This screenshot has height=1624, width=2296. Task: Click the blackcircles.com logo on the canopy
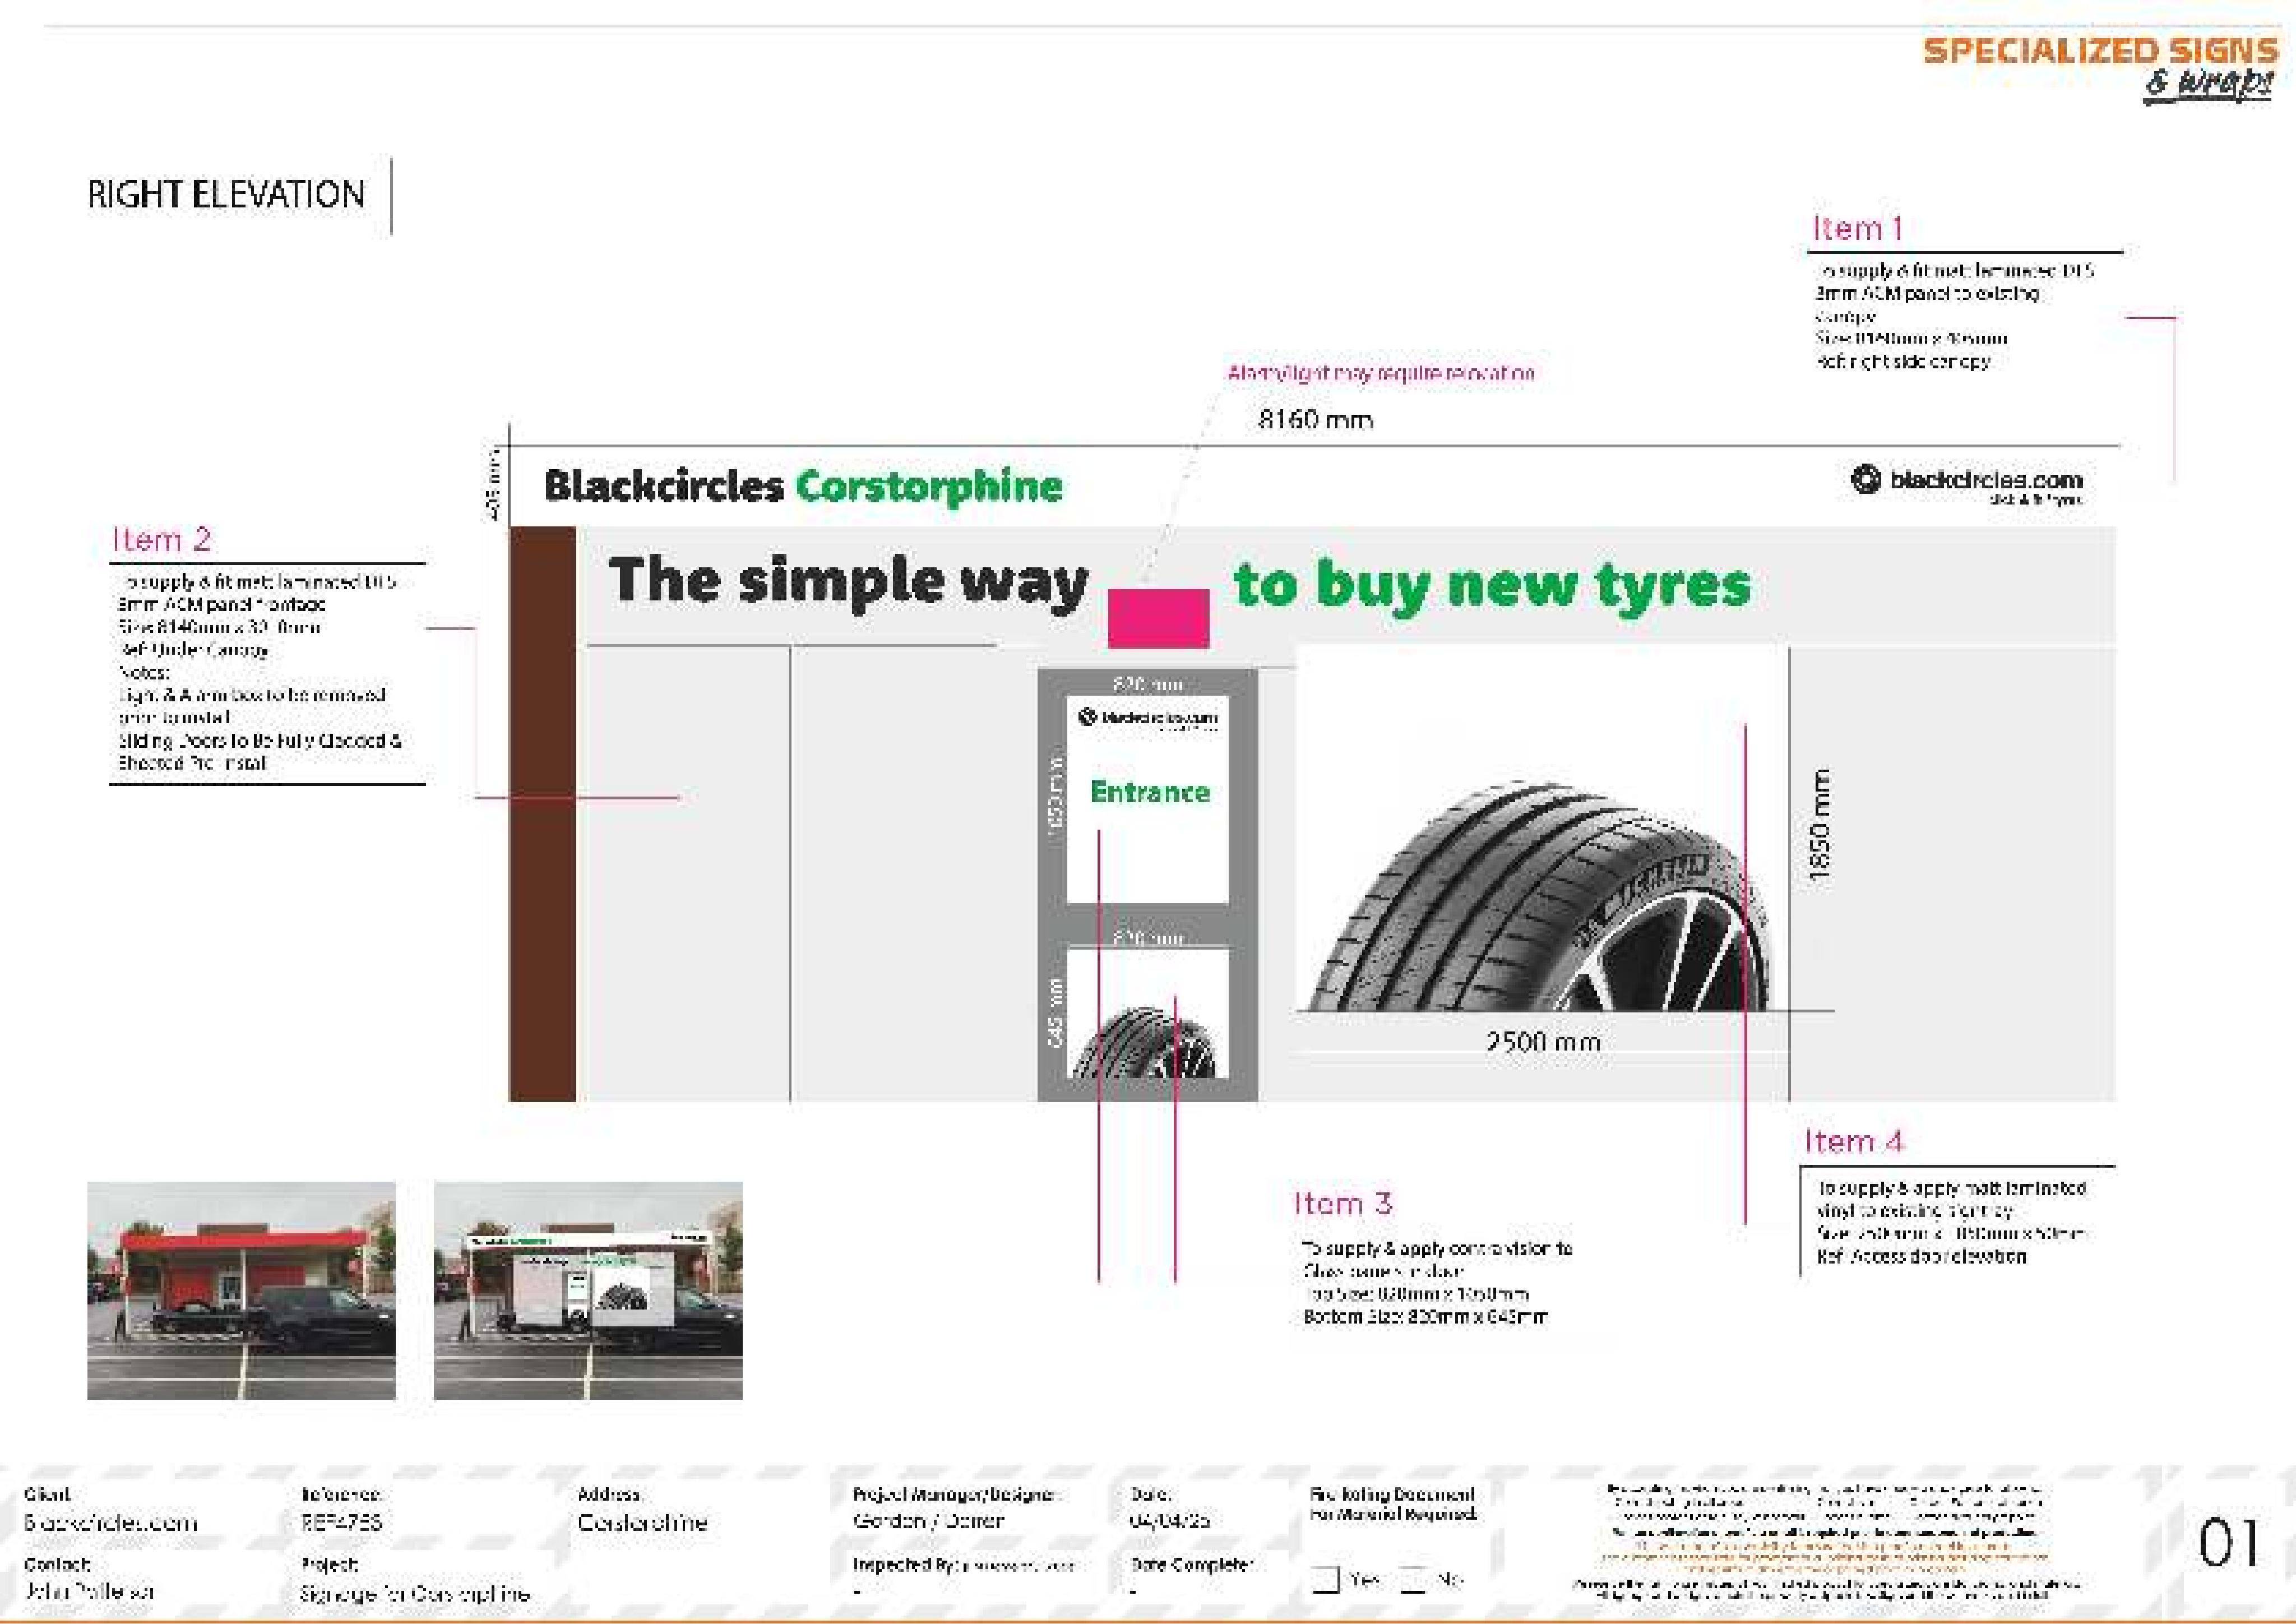click(x=1967, y=485)
